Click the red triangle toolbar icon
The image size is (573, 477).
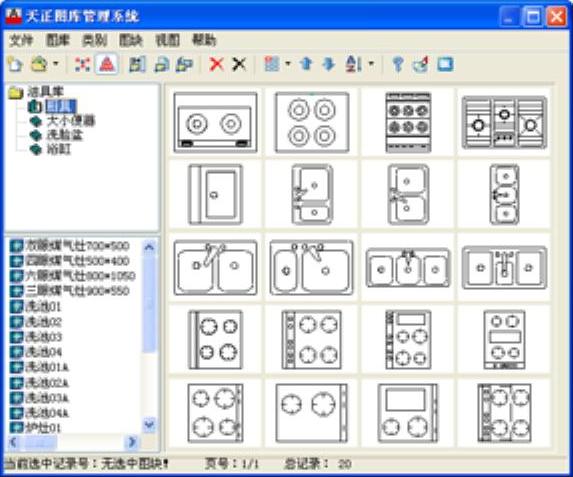pyautogui.click(x=107, y=65)
